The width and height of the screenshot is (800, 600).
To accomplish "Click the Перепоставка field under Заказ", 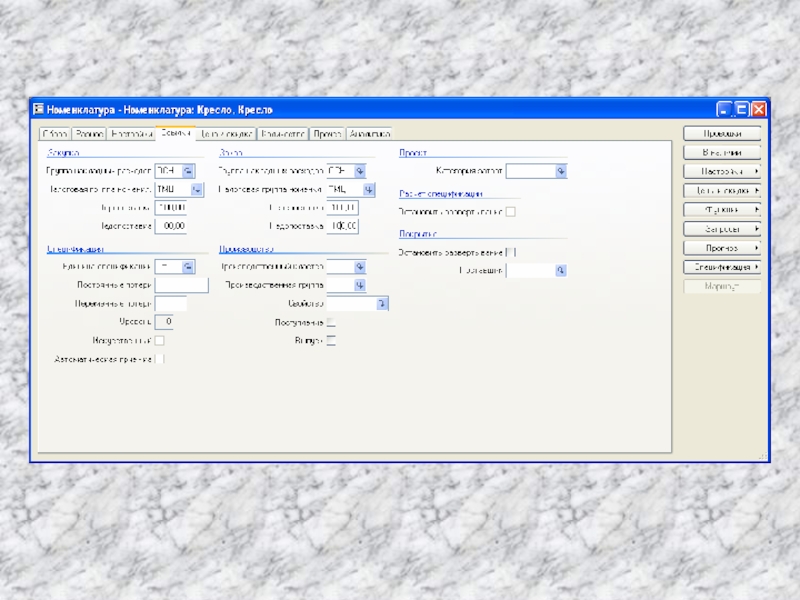I will tap(342, 208).
